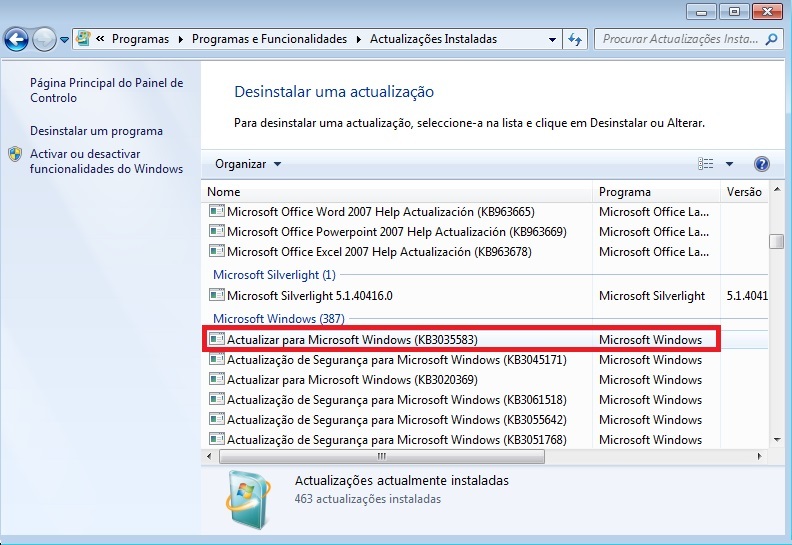Click Actualizações Instaladas breadcrumb

click(433, 39)
